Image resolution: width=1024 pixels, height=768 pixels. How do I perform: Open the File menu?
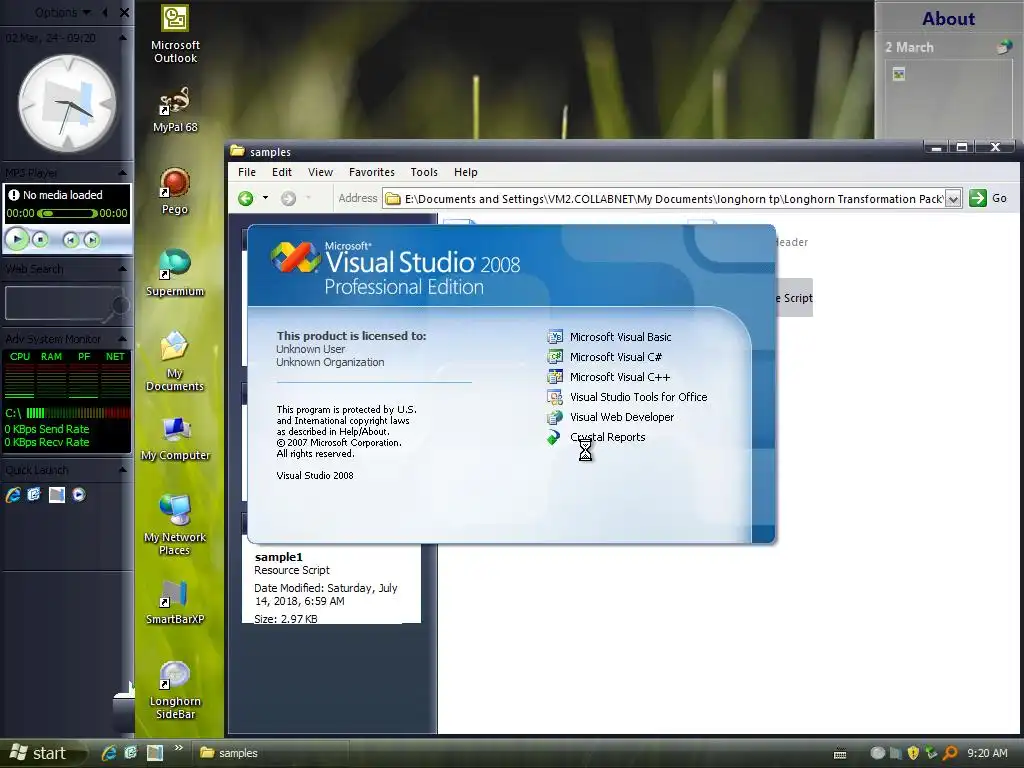247,172
